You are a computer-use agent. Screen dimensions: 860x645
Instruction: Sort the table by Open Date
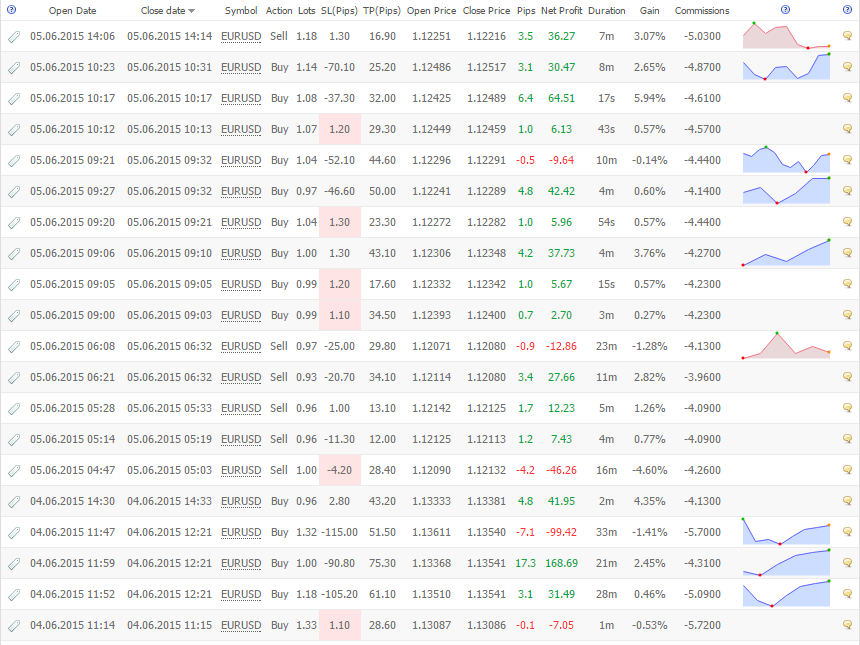(72, 10)
